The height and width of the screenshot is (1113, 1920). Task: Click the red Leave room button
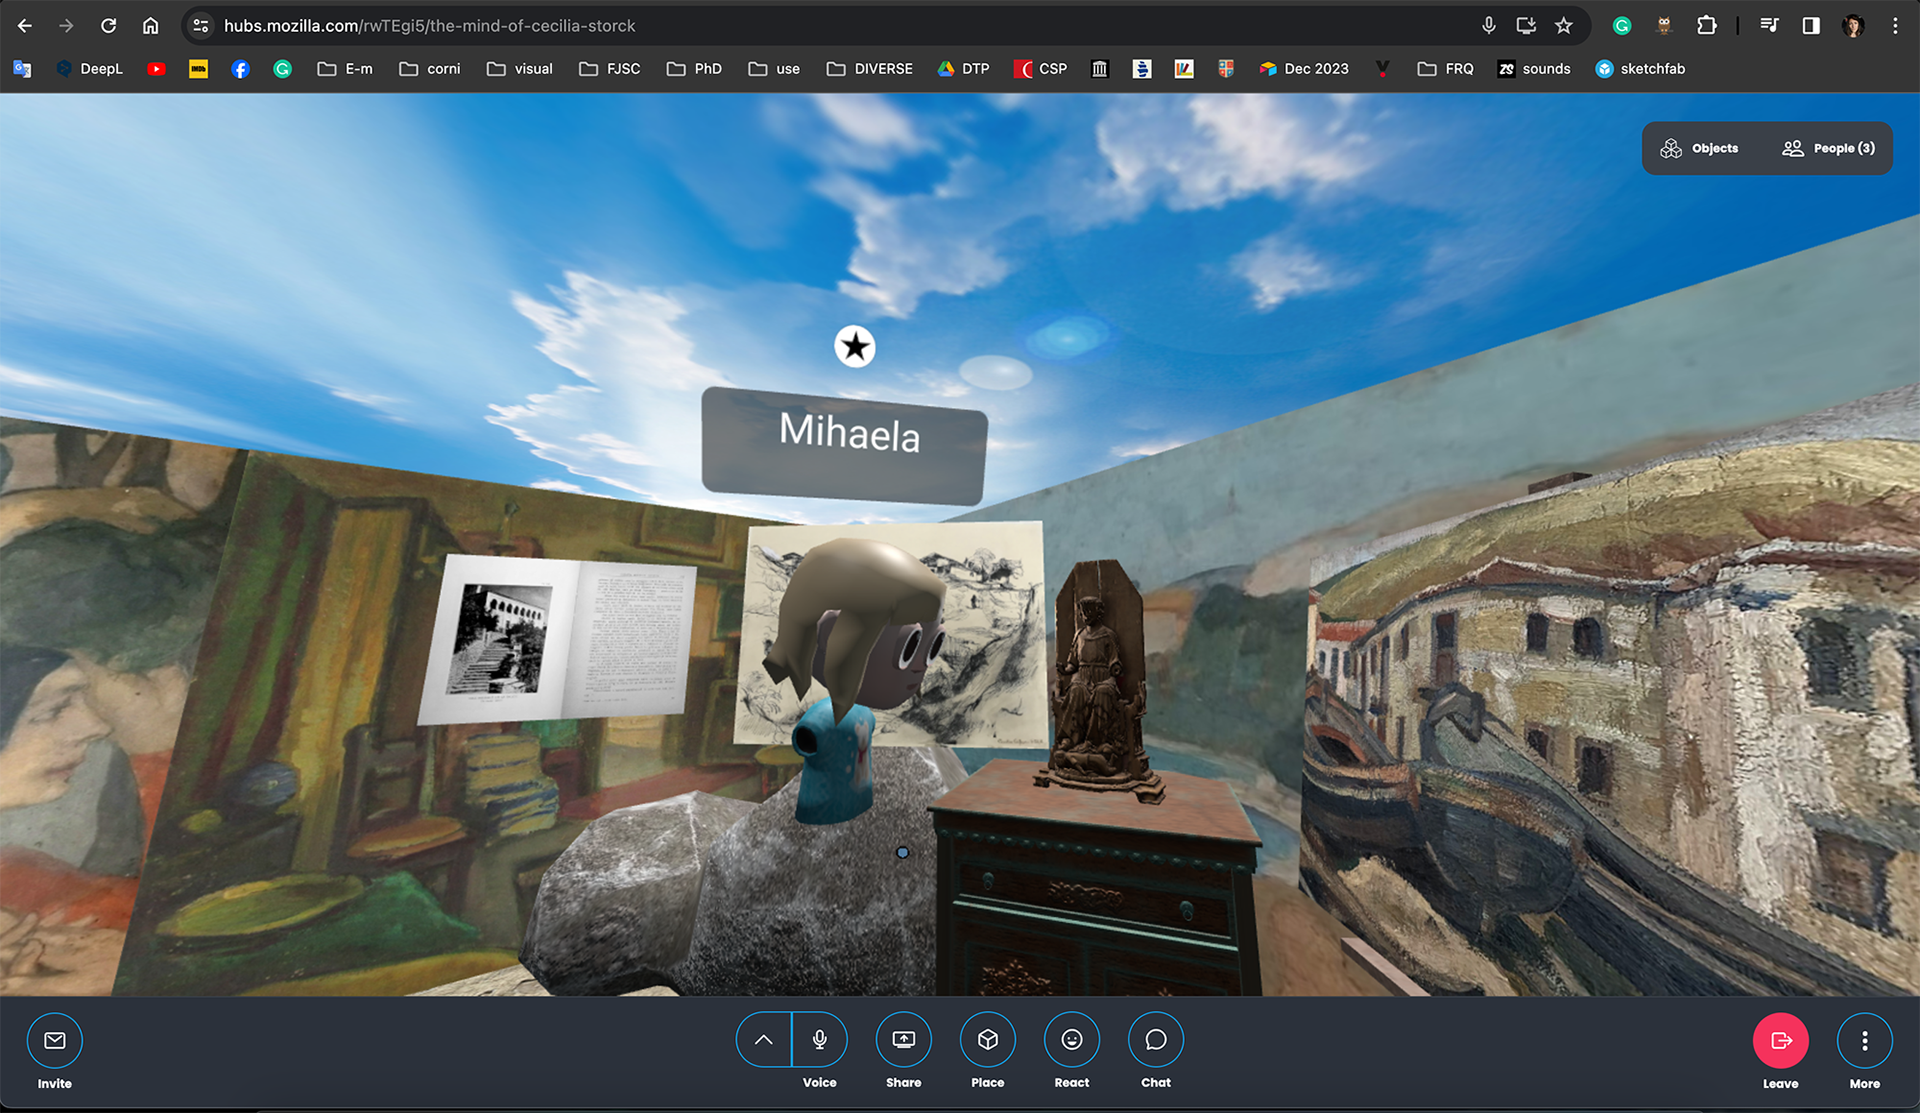[x=1780, y=1040]
